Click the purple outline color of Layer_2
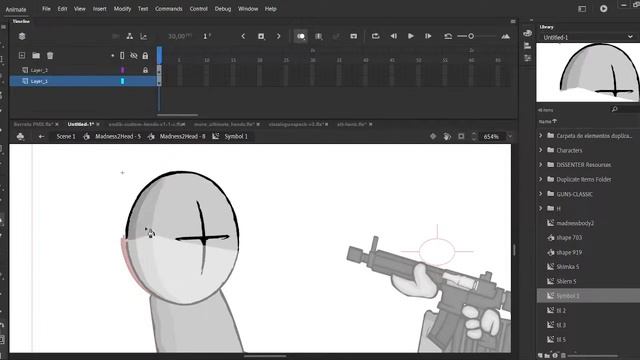This screenshot has width=640, height=360. [122, 70]
